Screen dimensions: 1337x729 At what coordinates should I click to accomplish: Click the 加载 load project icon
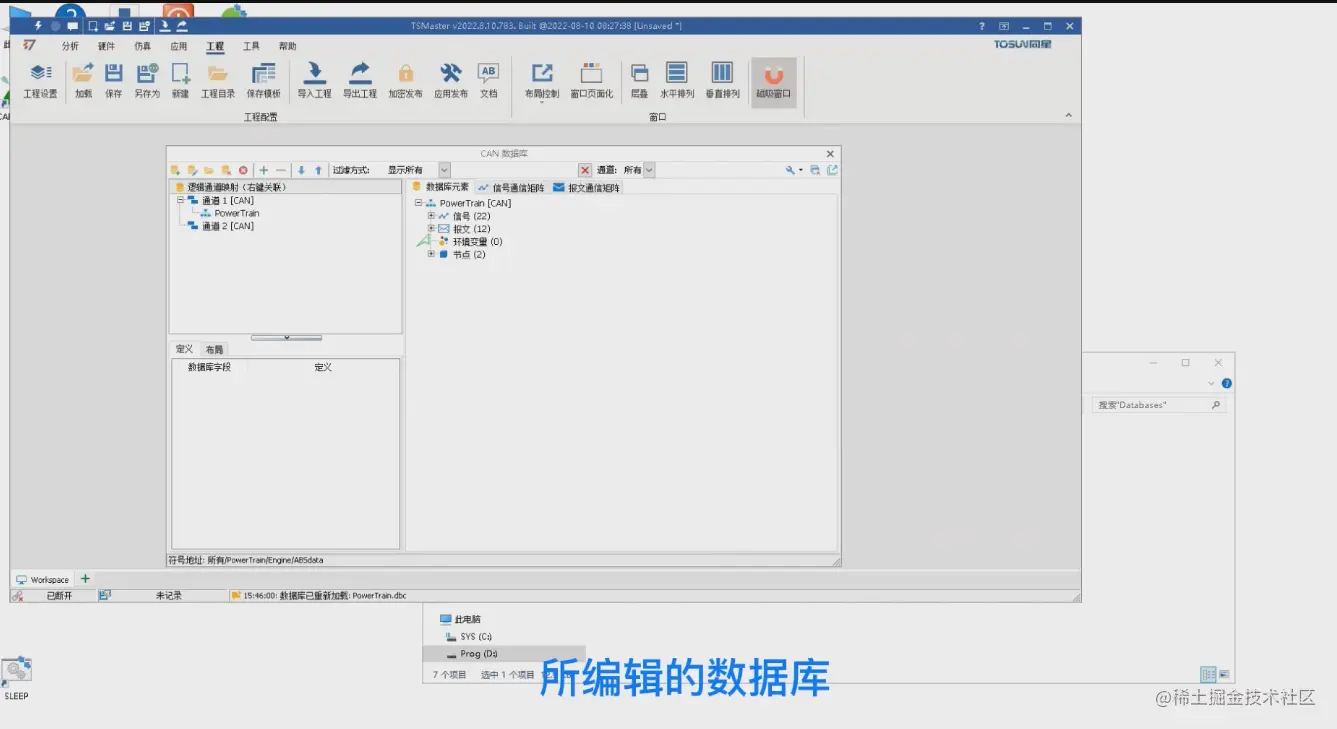[x=84, y=80]
